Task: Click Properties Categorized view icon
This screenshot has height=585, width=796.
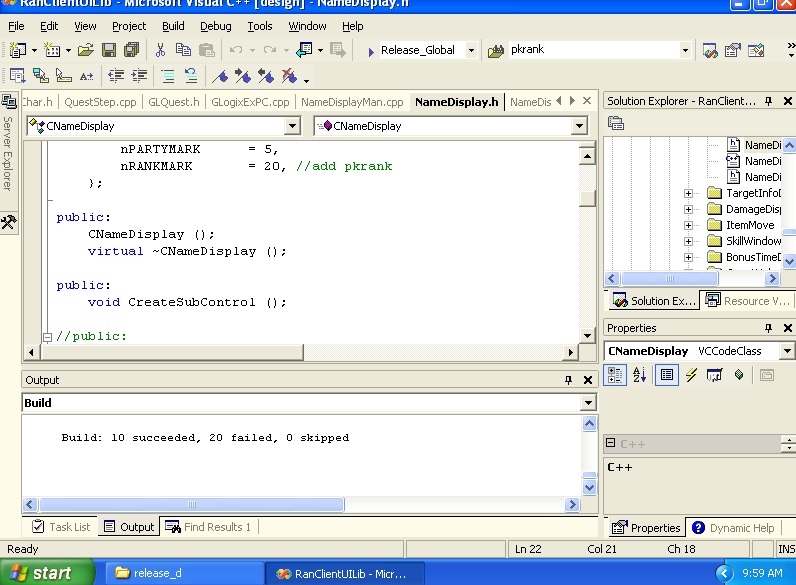Action: coord(615,375)
